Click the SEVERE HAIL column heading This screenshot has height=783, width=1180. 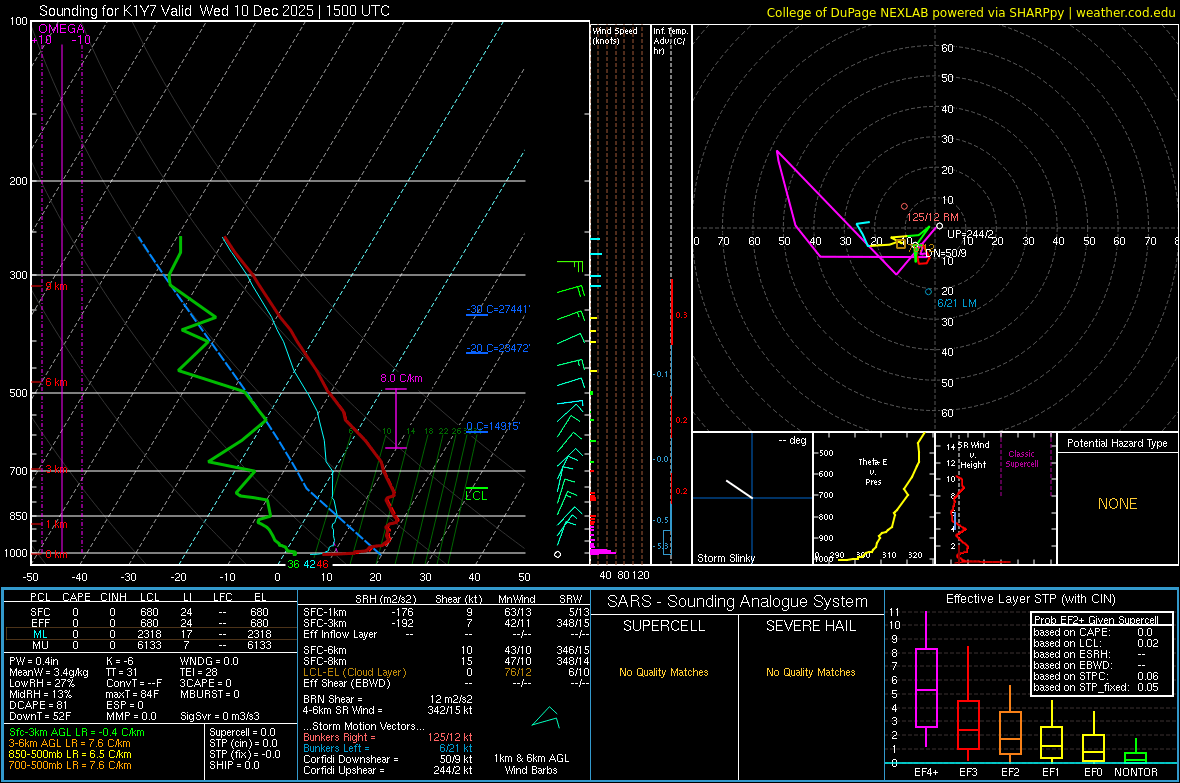coord(810,626)
